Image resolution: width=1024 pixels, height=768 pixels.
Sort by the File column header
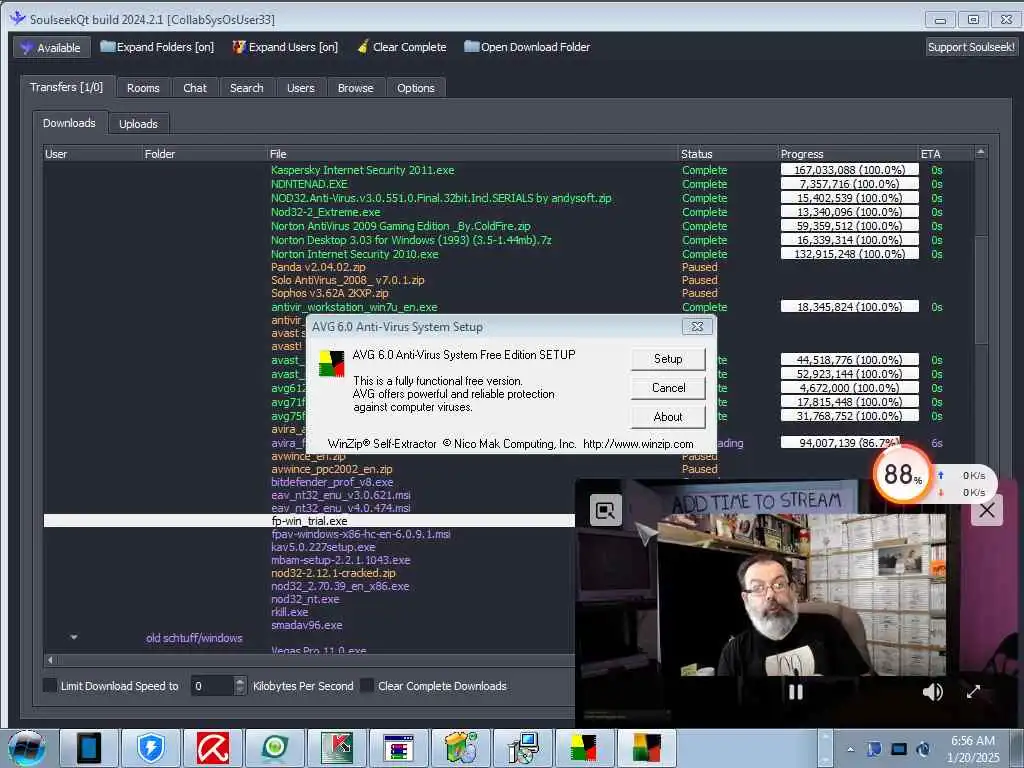[473, 154]
